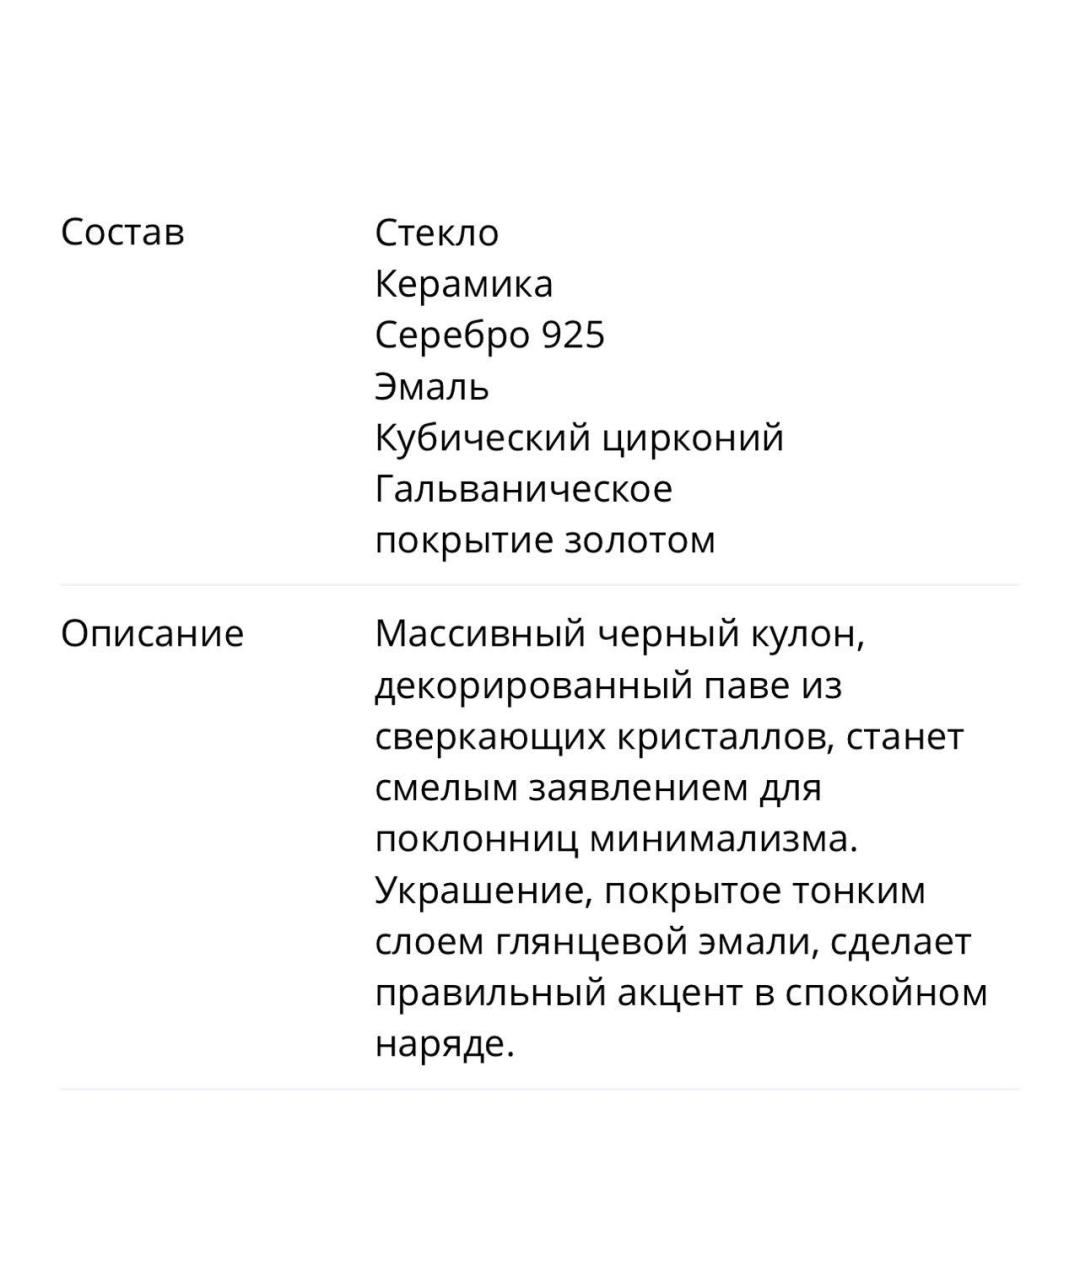Viewport: 1080px width, 1280px height.
Task: Click the Кубический цирконий text
Action: click(x=579, y=438)
